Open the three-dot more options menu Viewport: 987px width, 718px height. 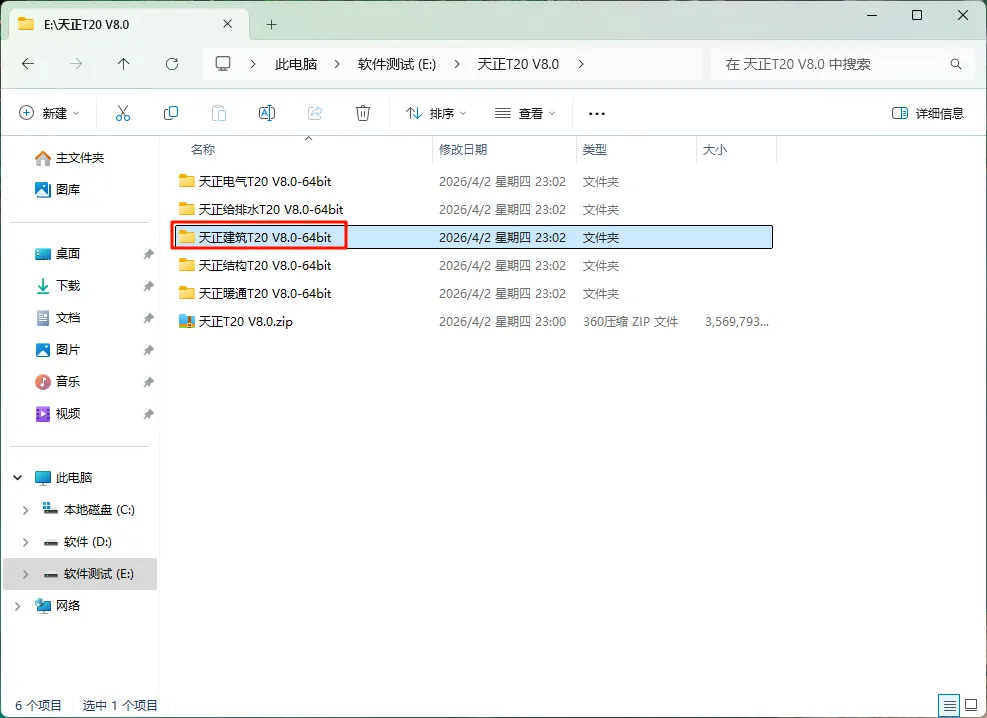(597, 114)
